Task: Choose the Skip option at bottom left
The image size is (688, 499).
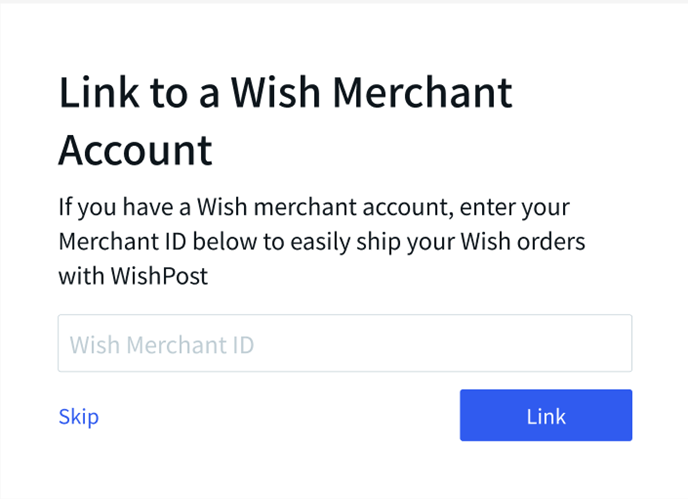Action: 79,416
